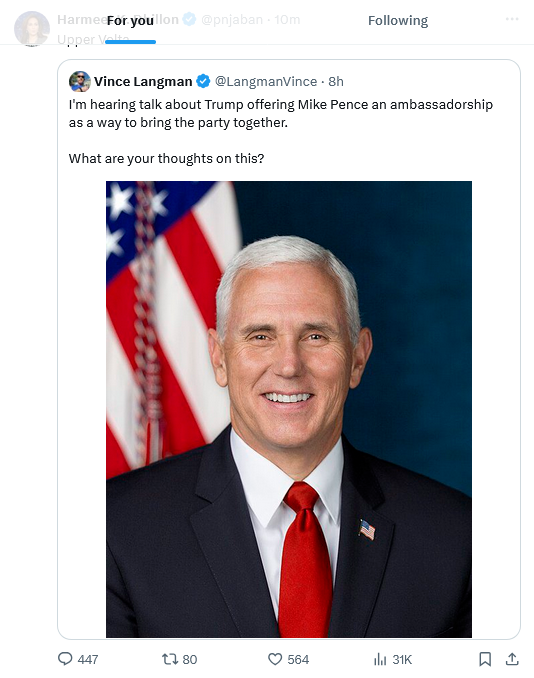Screen dimensions: 534x678
Task: Repost using the retweet icon
Action: (169, 659)
